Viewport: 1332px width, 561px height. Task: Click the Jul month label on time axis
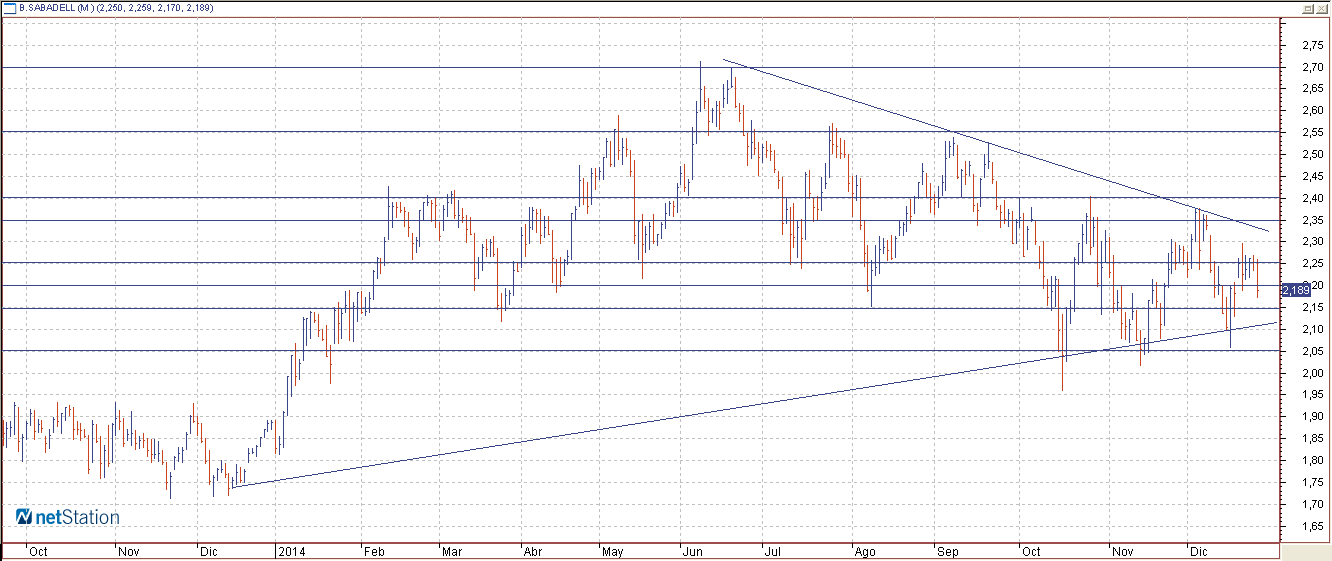(x=771, y=551)
